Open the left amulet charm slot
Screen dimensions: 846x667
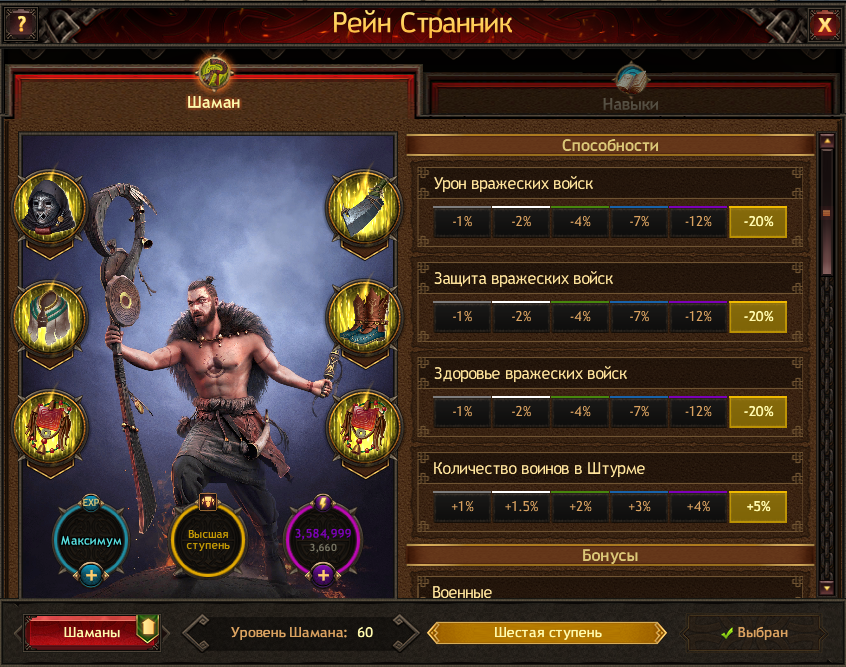tap(49, 427)
